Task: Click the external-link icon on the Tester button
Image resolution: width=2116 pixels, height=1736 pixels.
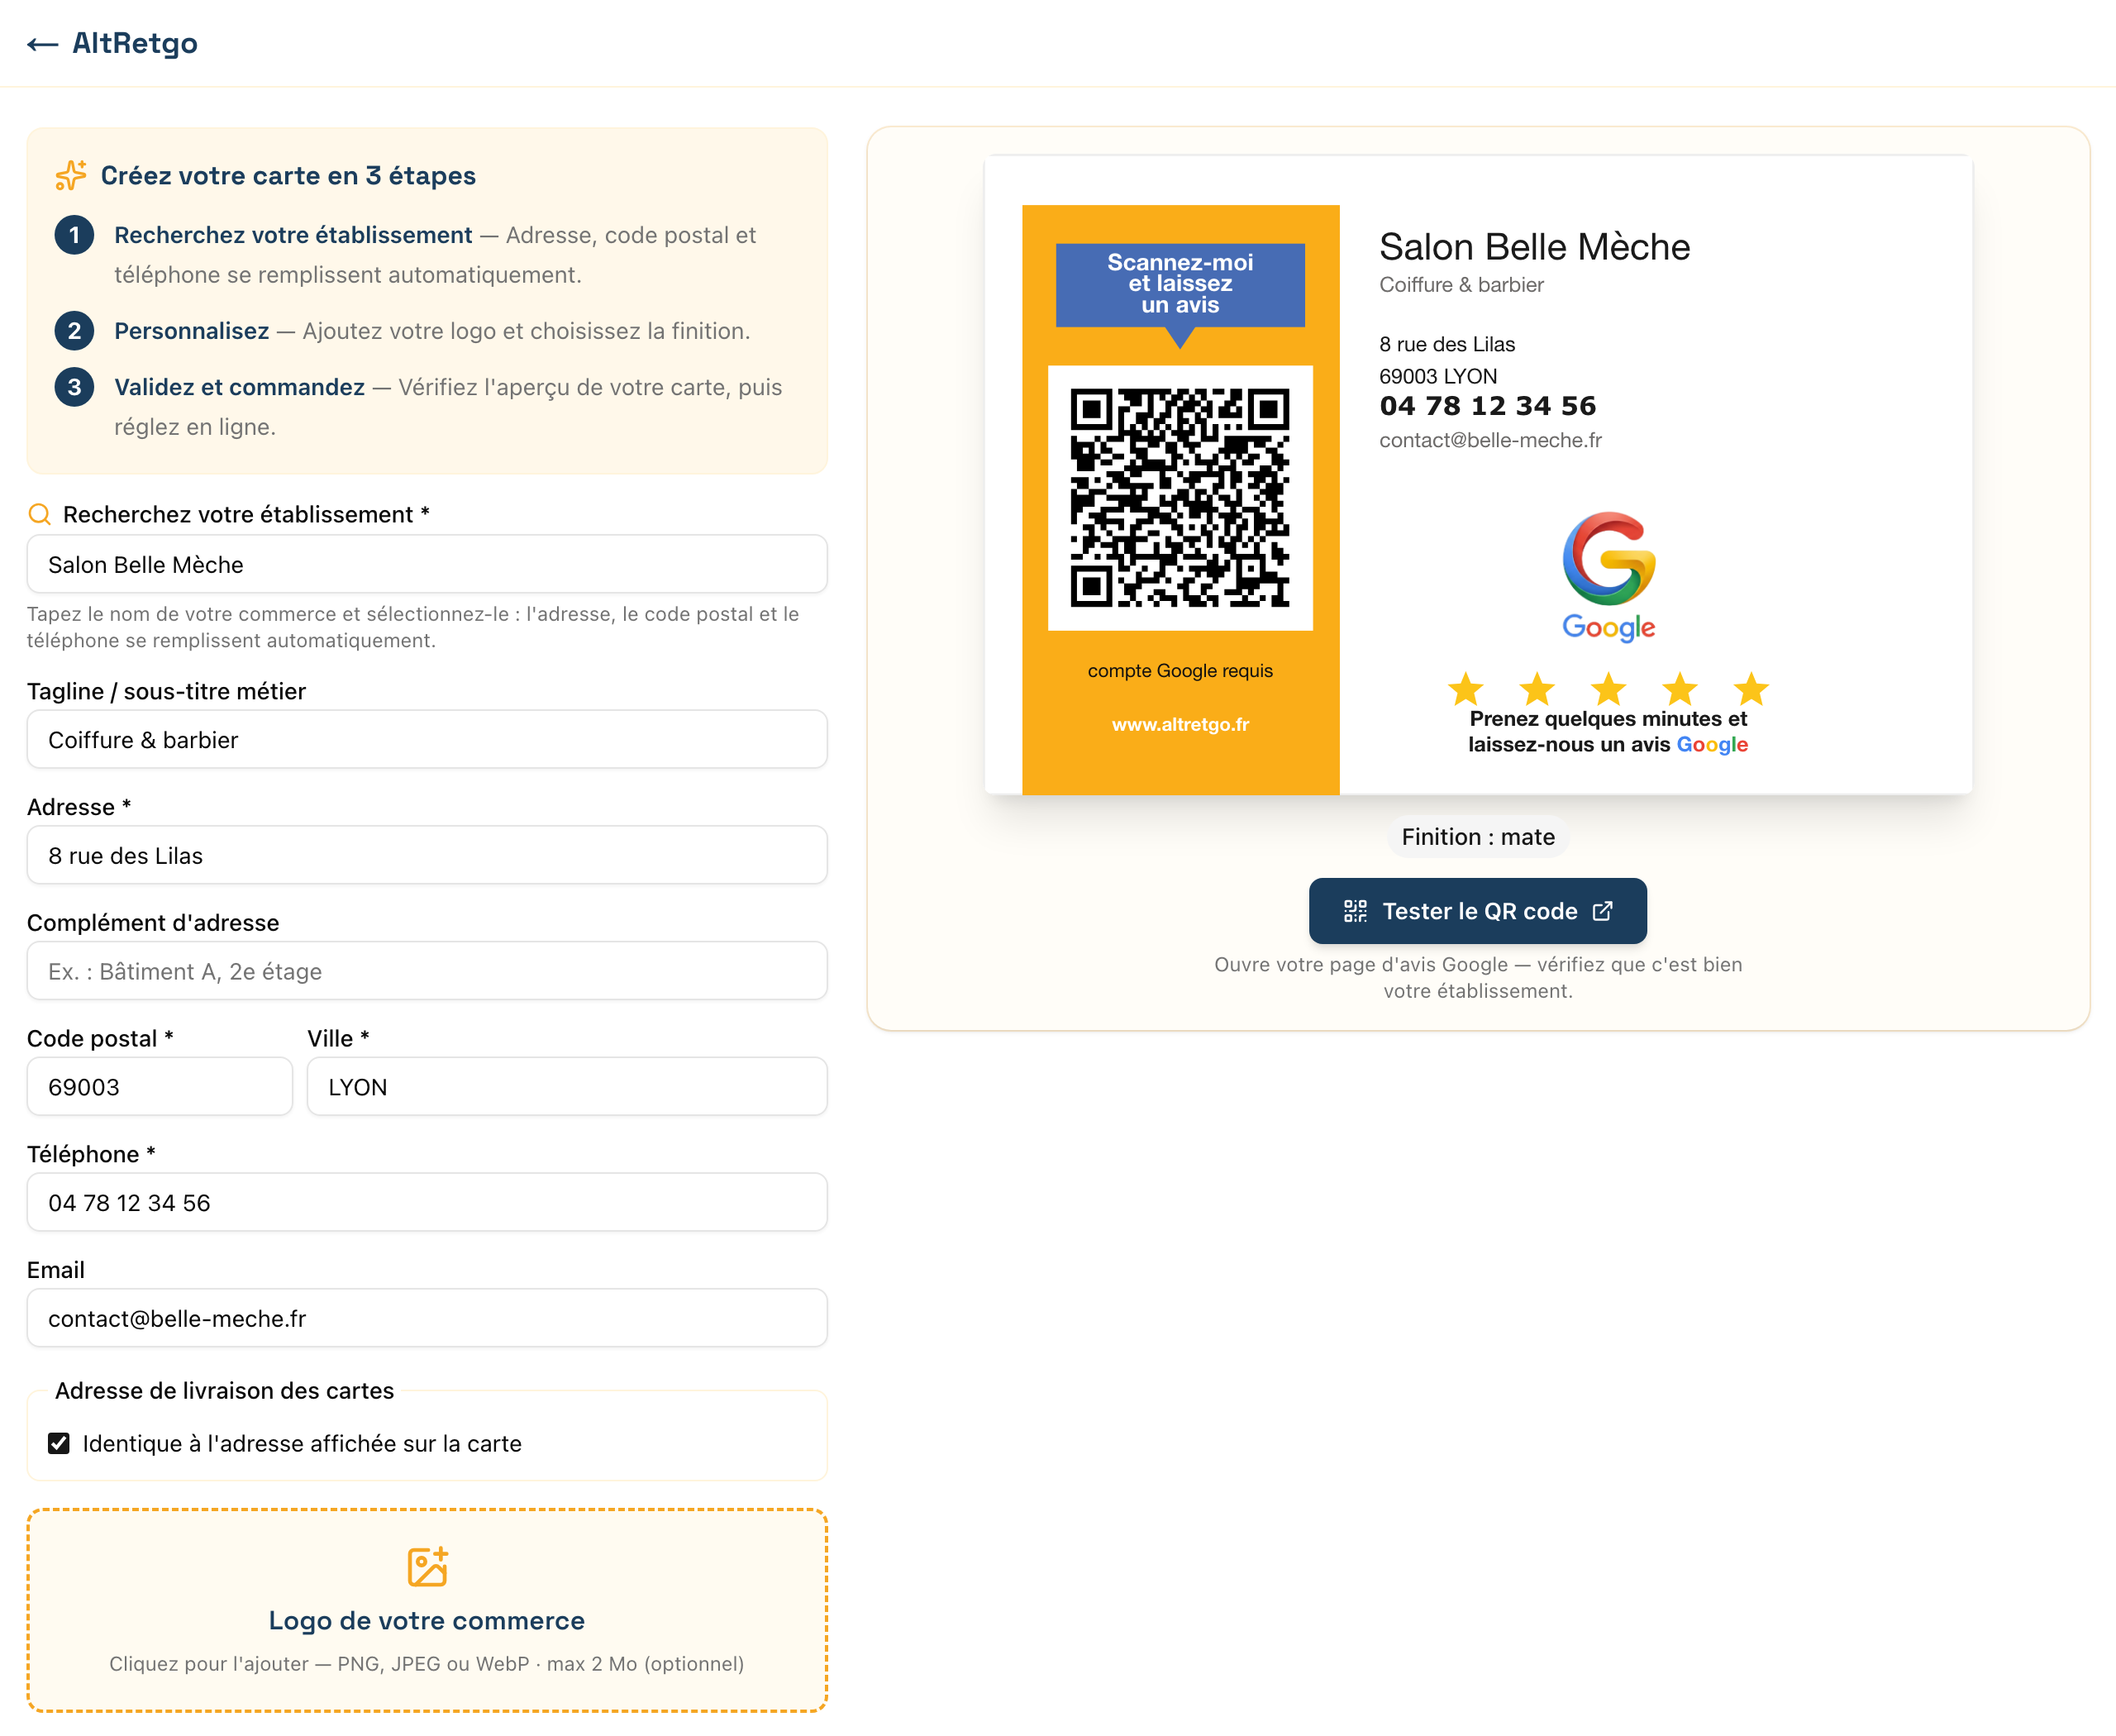Action: (1602, 911)
